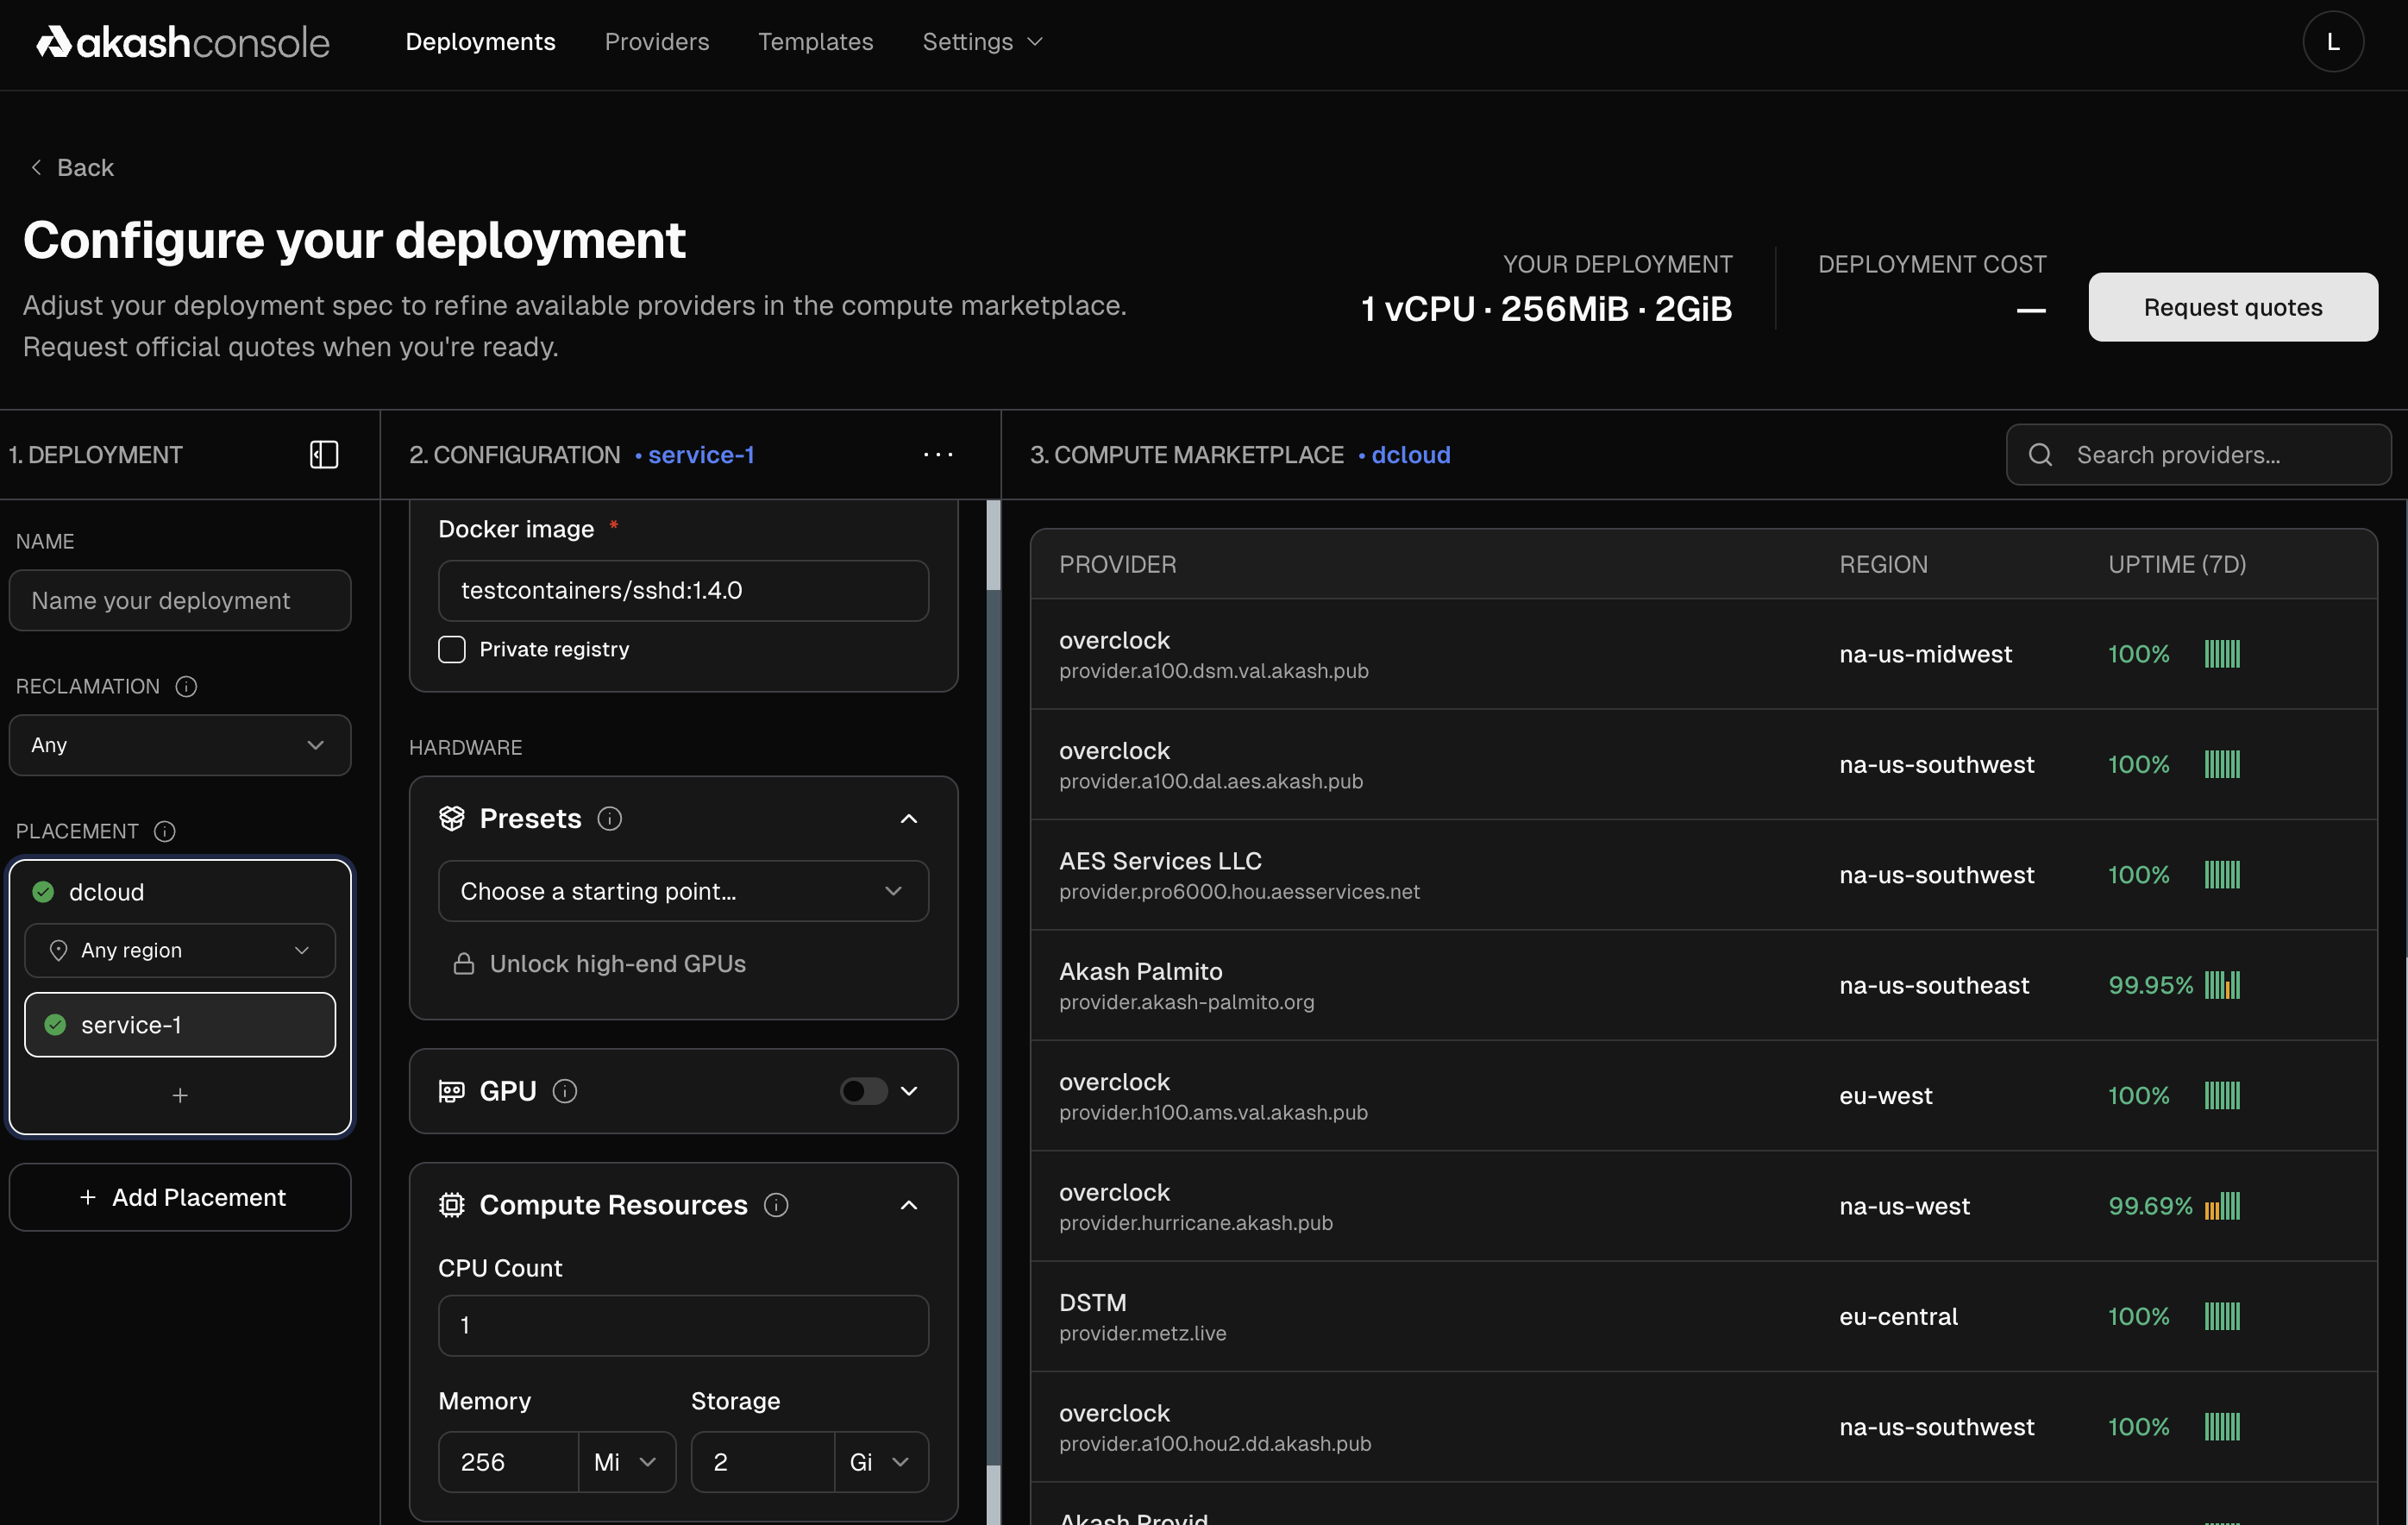2408x1525 pixels.
Task: Click the service-1 green check icon
Action: pos(56,1025)
